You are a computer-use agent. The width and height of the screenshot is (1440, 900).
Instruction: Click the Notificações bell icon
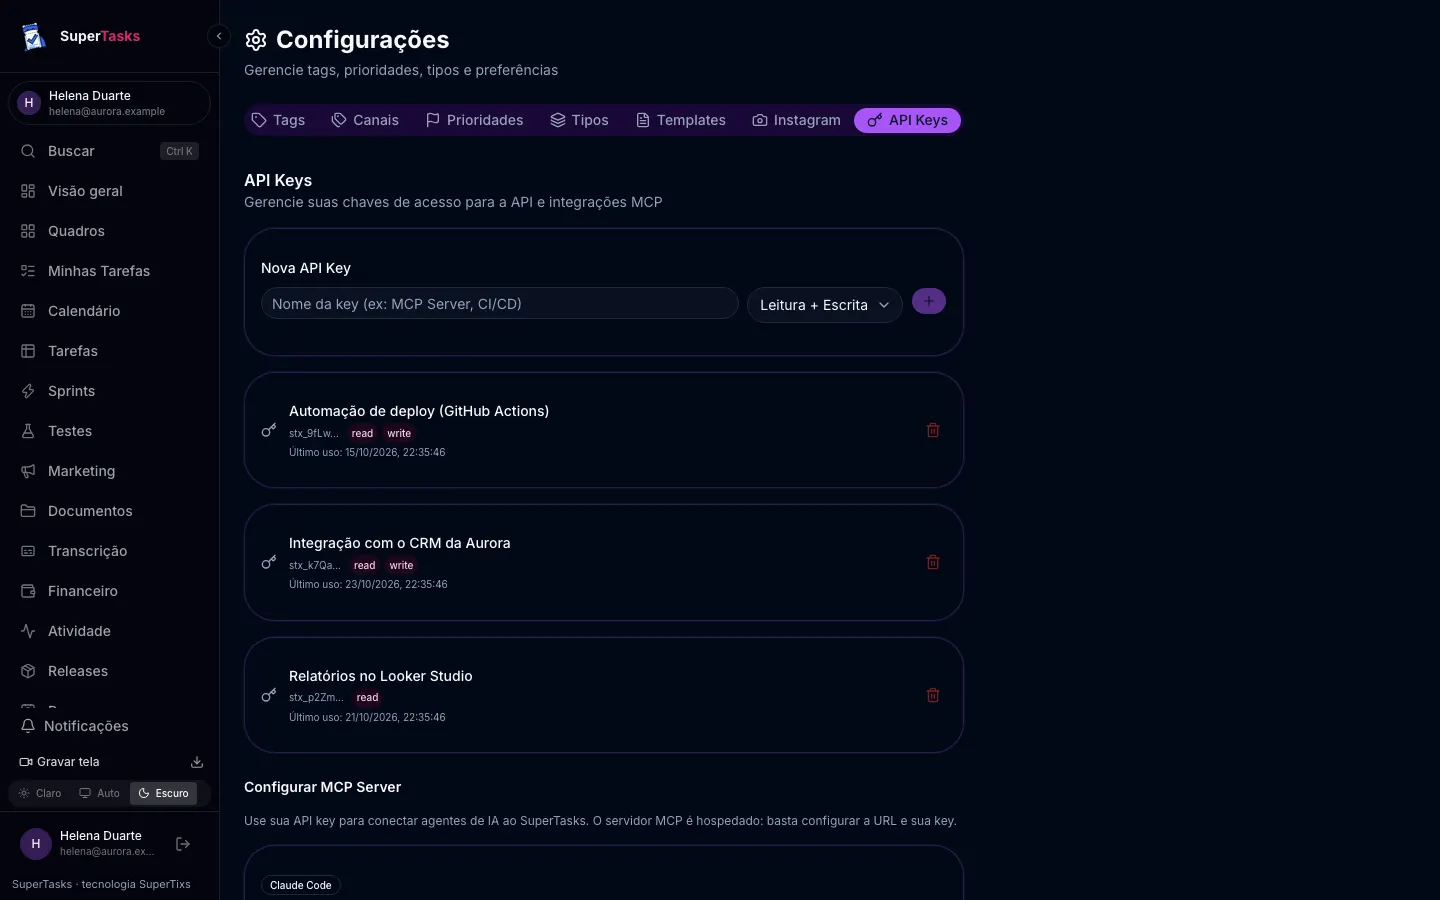[28, 726]
